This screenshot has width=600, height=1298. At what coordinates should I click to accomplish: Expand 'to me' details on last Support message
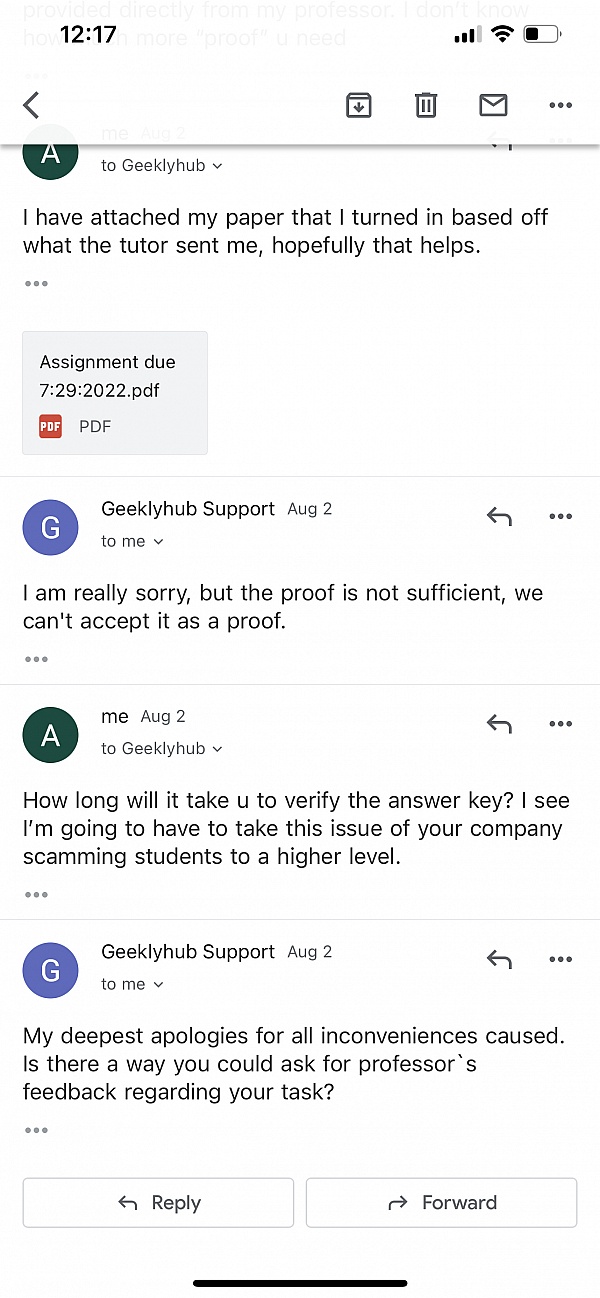pyautogui.click(x=132, y=984)
